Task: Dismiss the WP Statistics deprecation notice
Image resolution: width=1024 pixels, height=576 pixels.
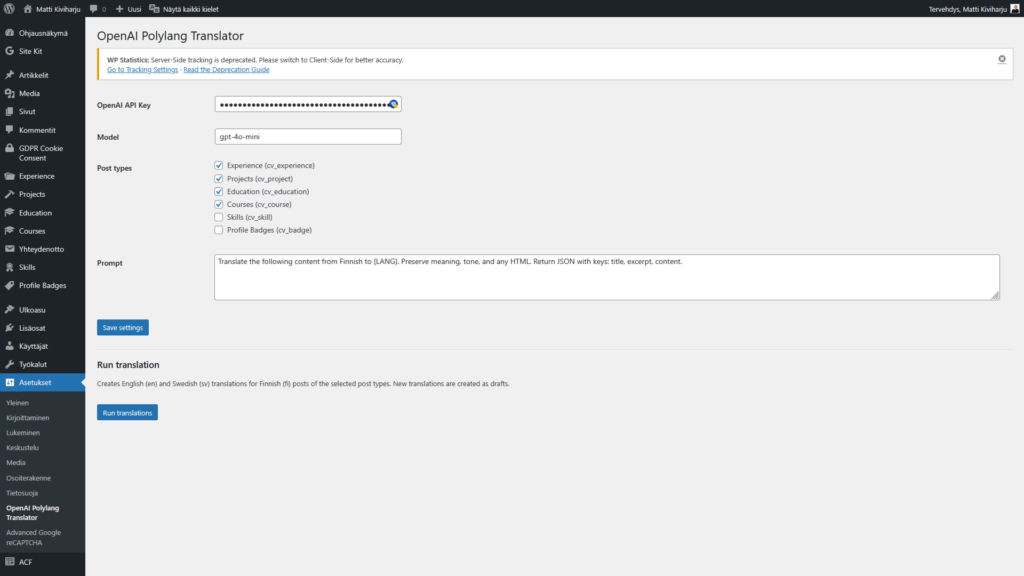Action: click(1001, 60)
